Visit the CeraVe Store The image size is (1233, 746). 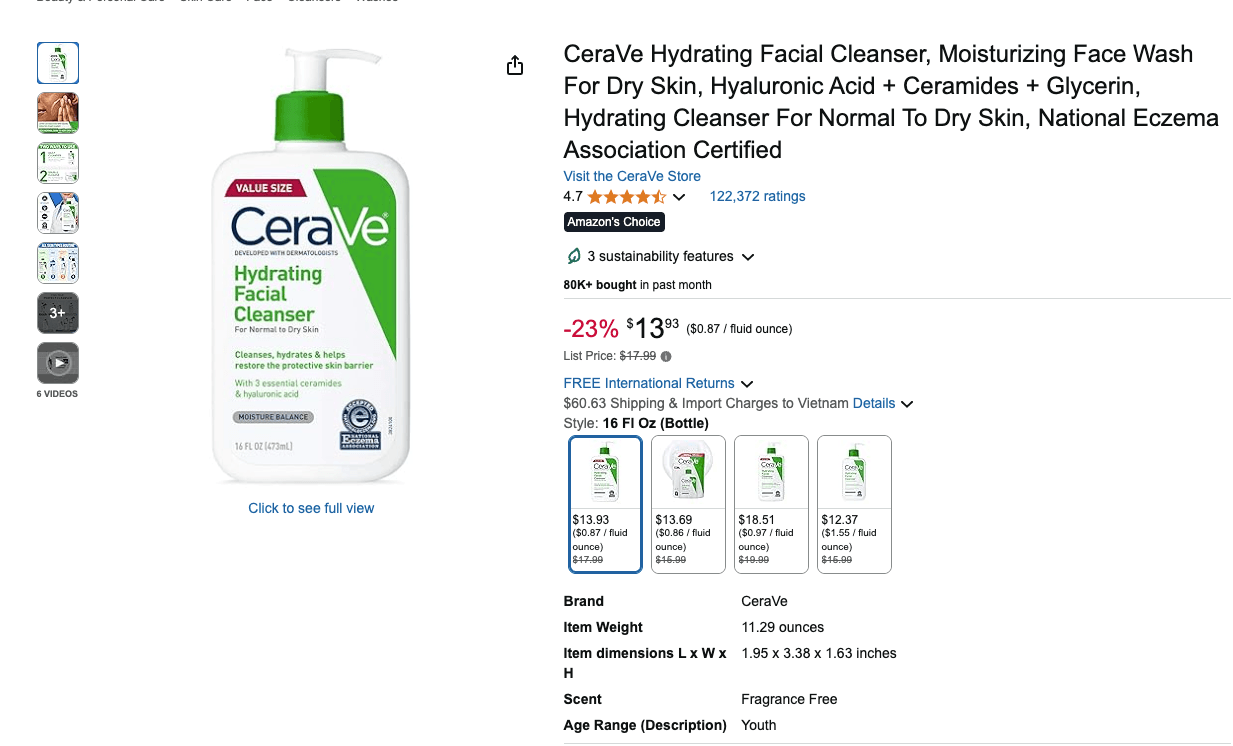point(631,176)
